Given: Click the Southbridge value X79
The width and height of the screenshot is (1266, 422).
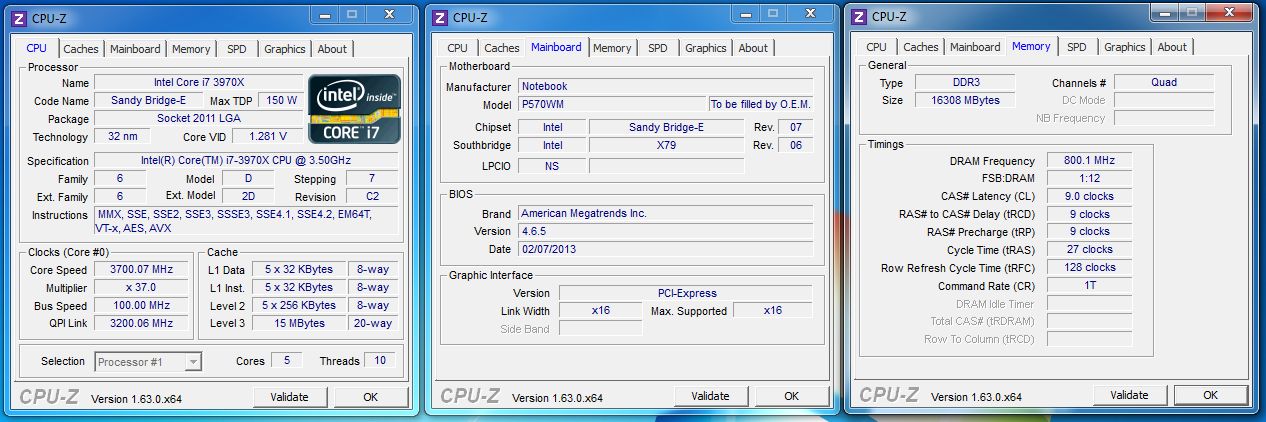Looking at the screenshot, I should point(666,146).
